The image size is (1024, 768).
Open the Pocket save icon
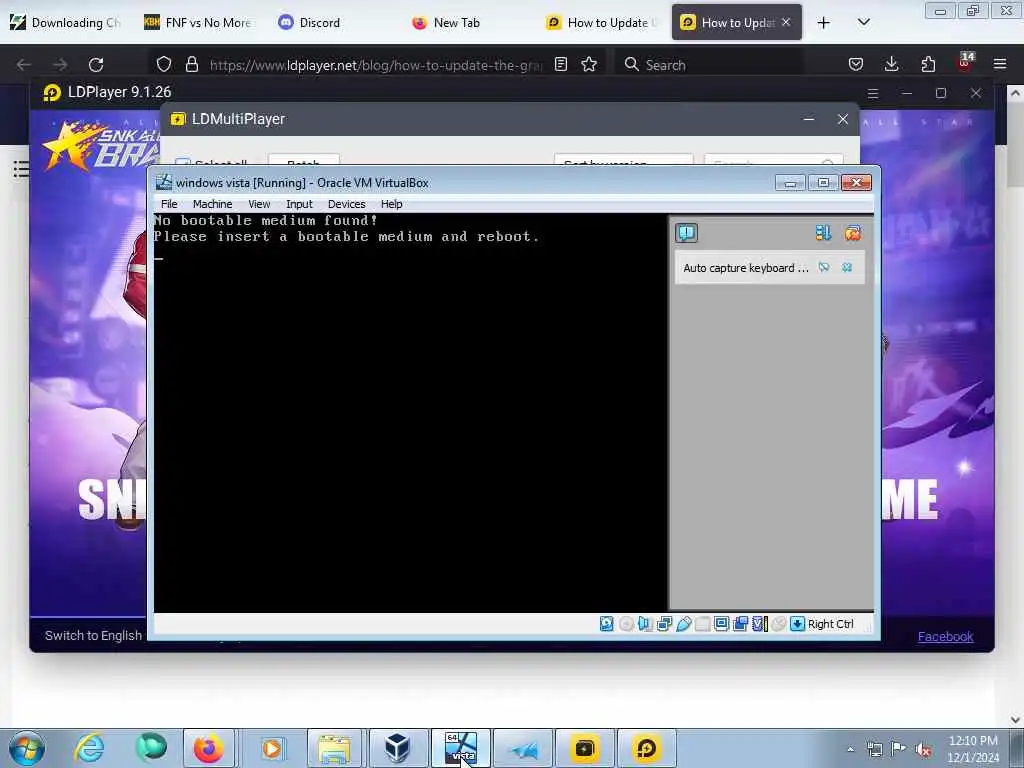pyautogui.click(x=856, y=64)
